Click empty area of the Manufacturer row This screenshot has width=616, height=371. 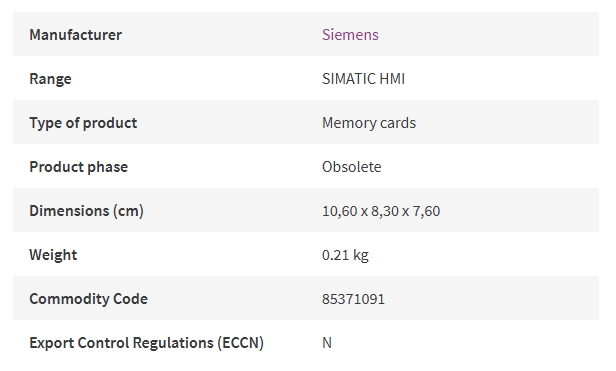(x=491, y=34)
